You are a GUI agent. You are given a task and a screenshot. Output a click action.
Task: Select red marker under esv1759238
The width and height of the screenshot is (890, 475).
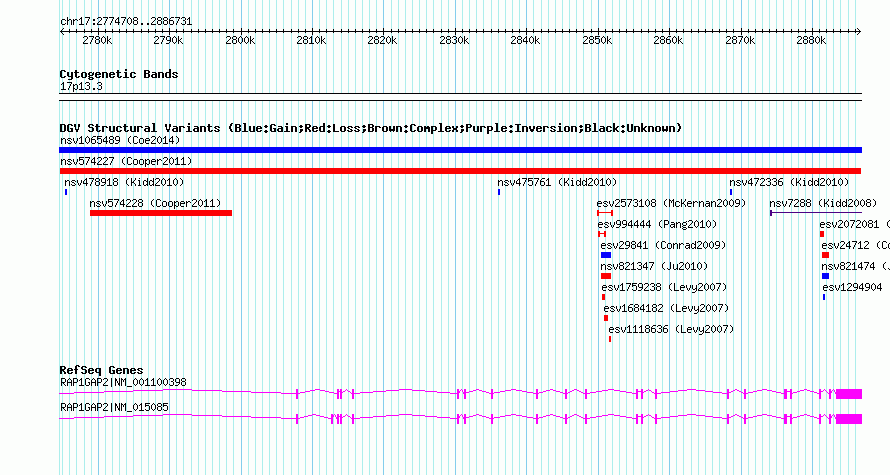[x=603, y=297]
